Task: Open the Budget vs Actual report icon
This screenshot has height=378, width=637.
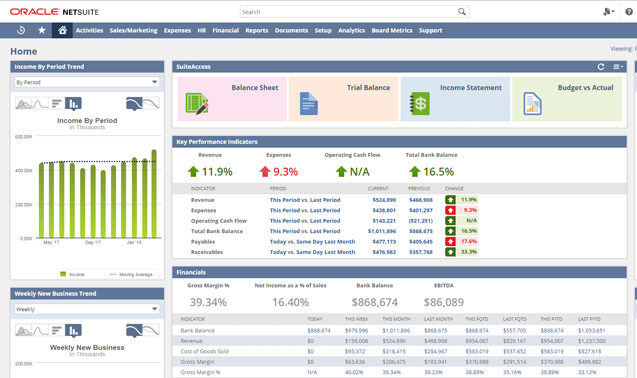Action: click(532, 104)
